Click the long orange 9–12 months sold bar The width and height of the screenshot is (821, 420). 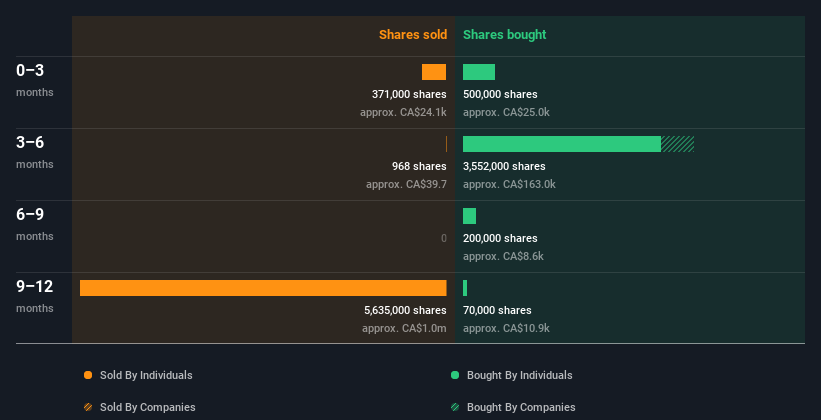tap(263, 288)
